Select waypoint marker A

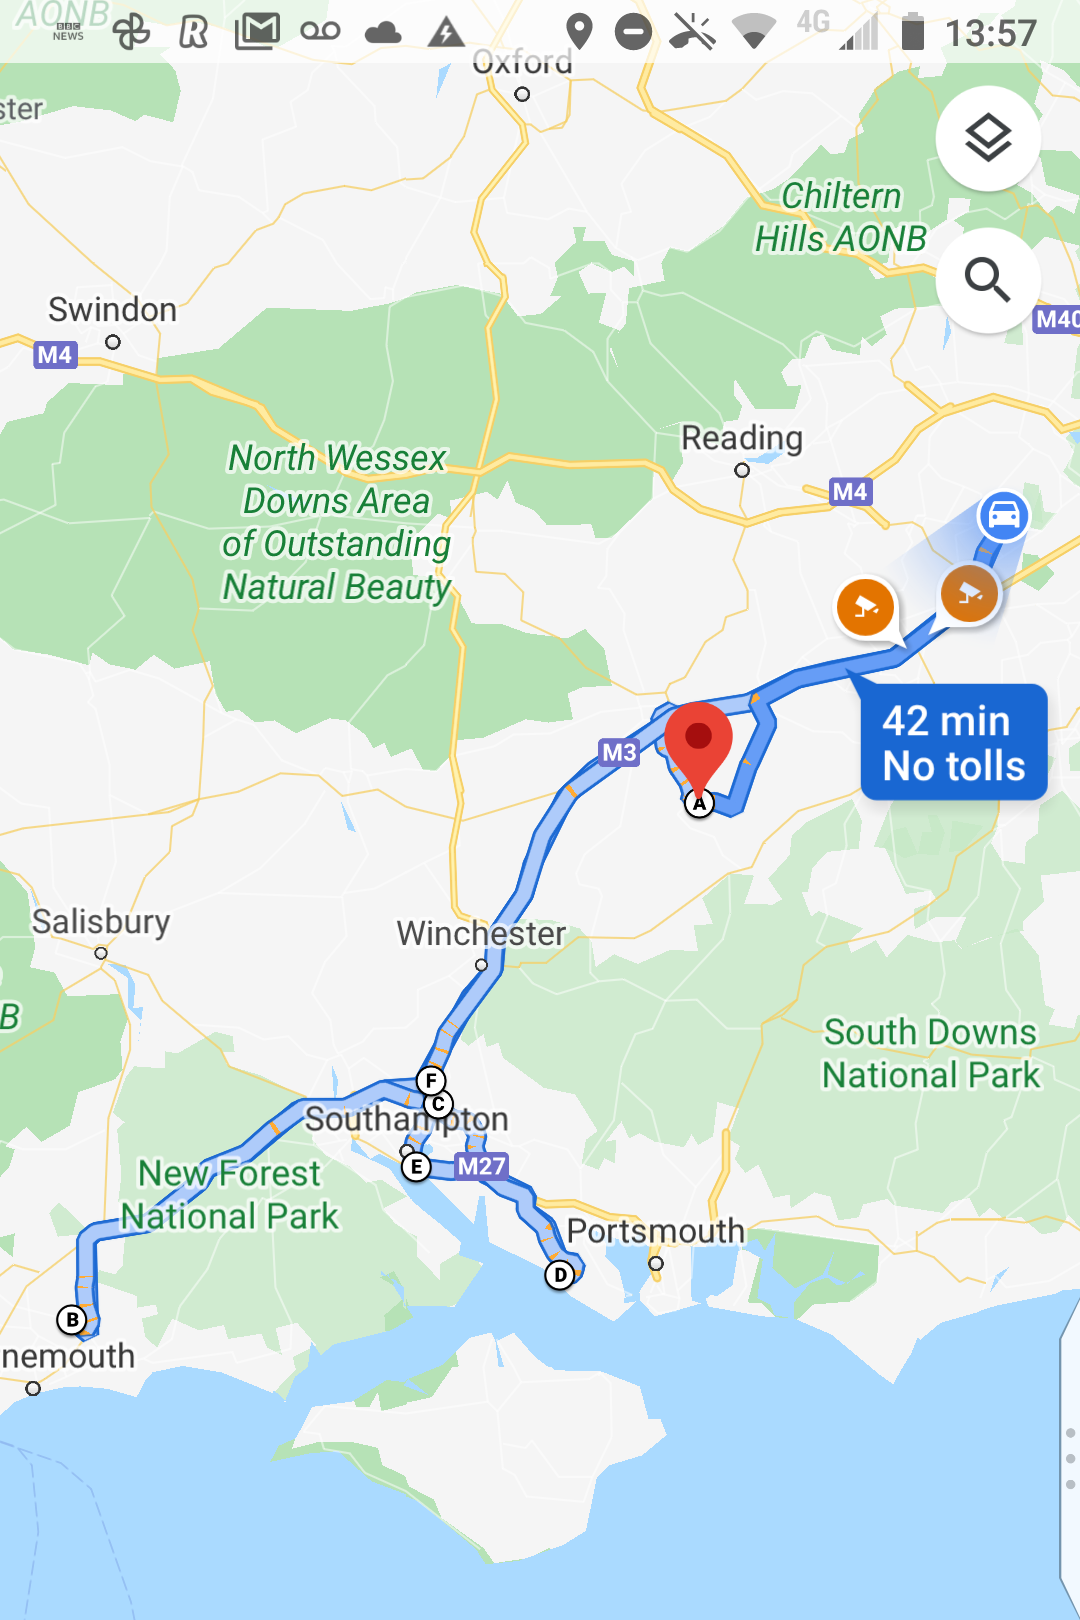click(699, 802)
